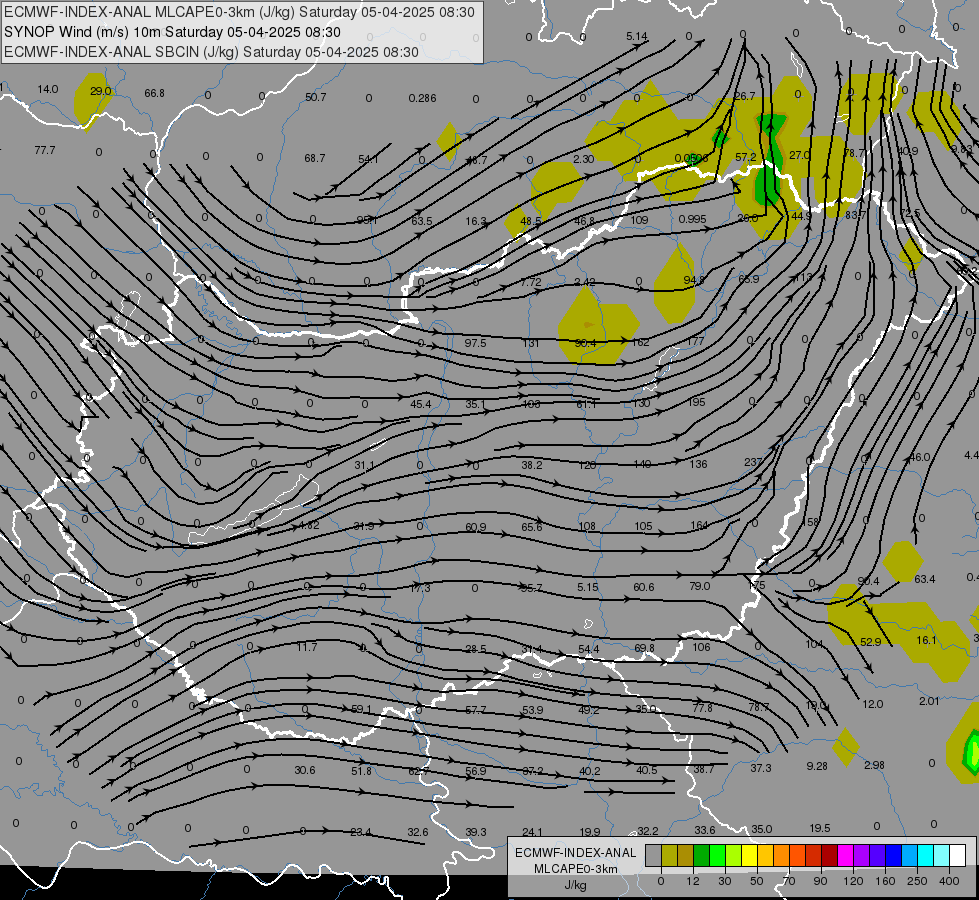Select the magenta swatch in the color scale

846,856
